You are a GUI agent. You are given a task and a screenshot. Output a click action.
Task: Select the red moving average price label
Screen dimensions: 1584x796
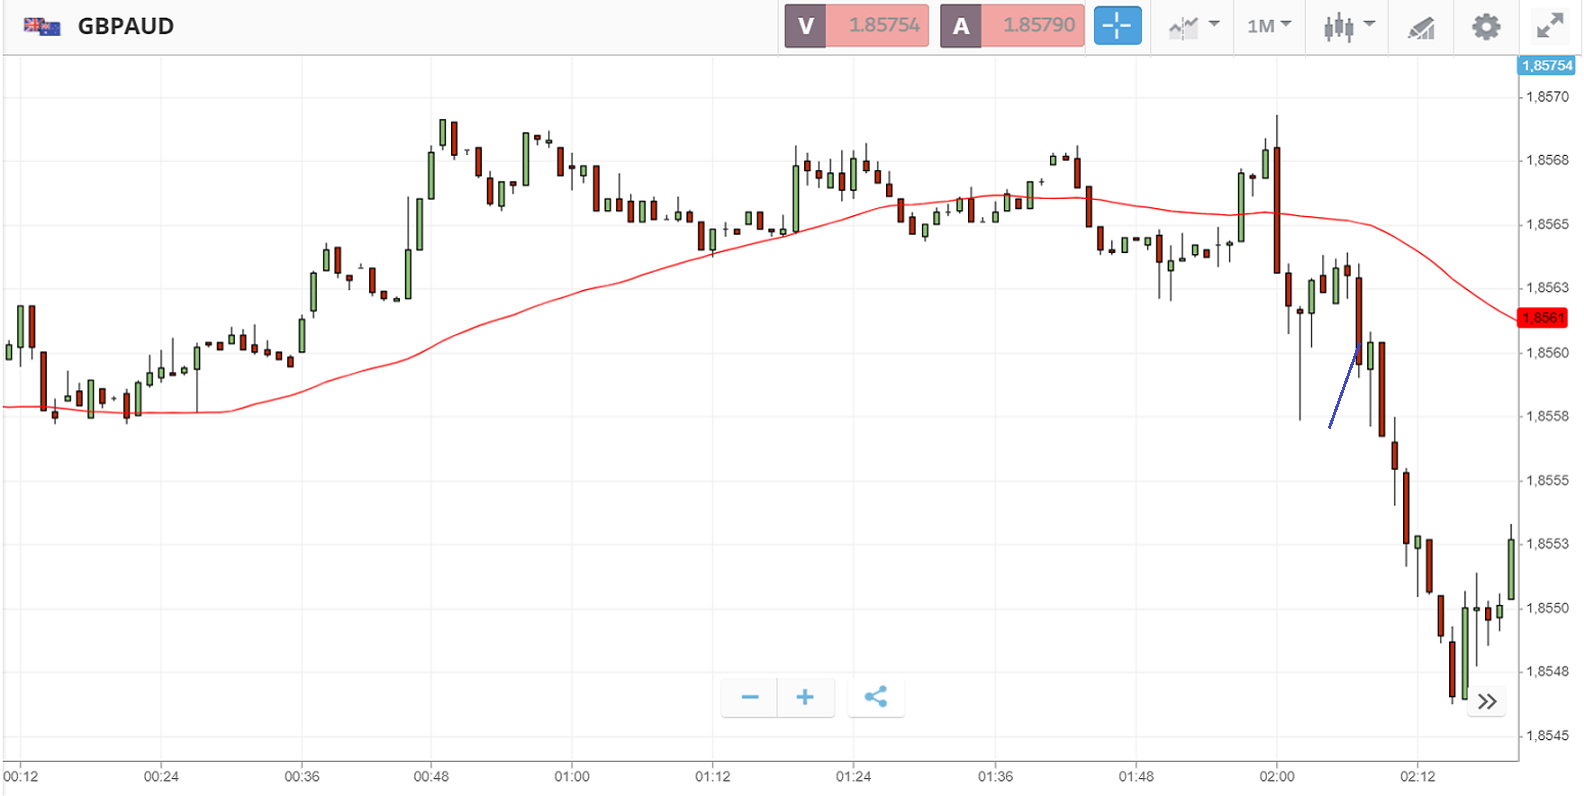[x=1543, y=318]
